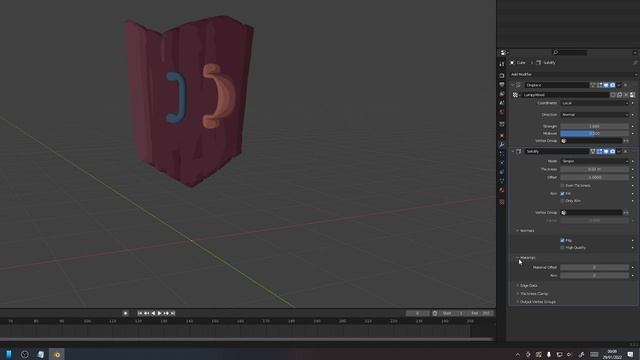Open the Solidify Mode dropdown
This screenshot has height=360, width=640.
[595, 161]
